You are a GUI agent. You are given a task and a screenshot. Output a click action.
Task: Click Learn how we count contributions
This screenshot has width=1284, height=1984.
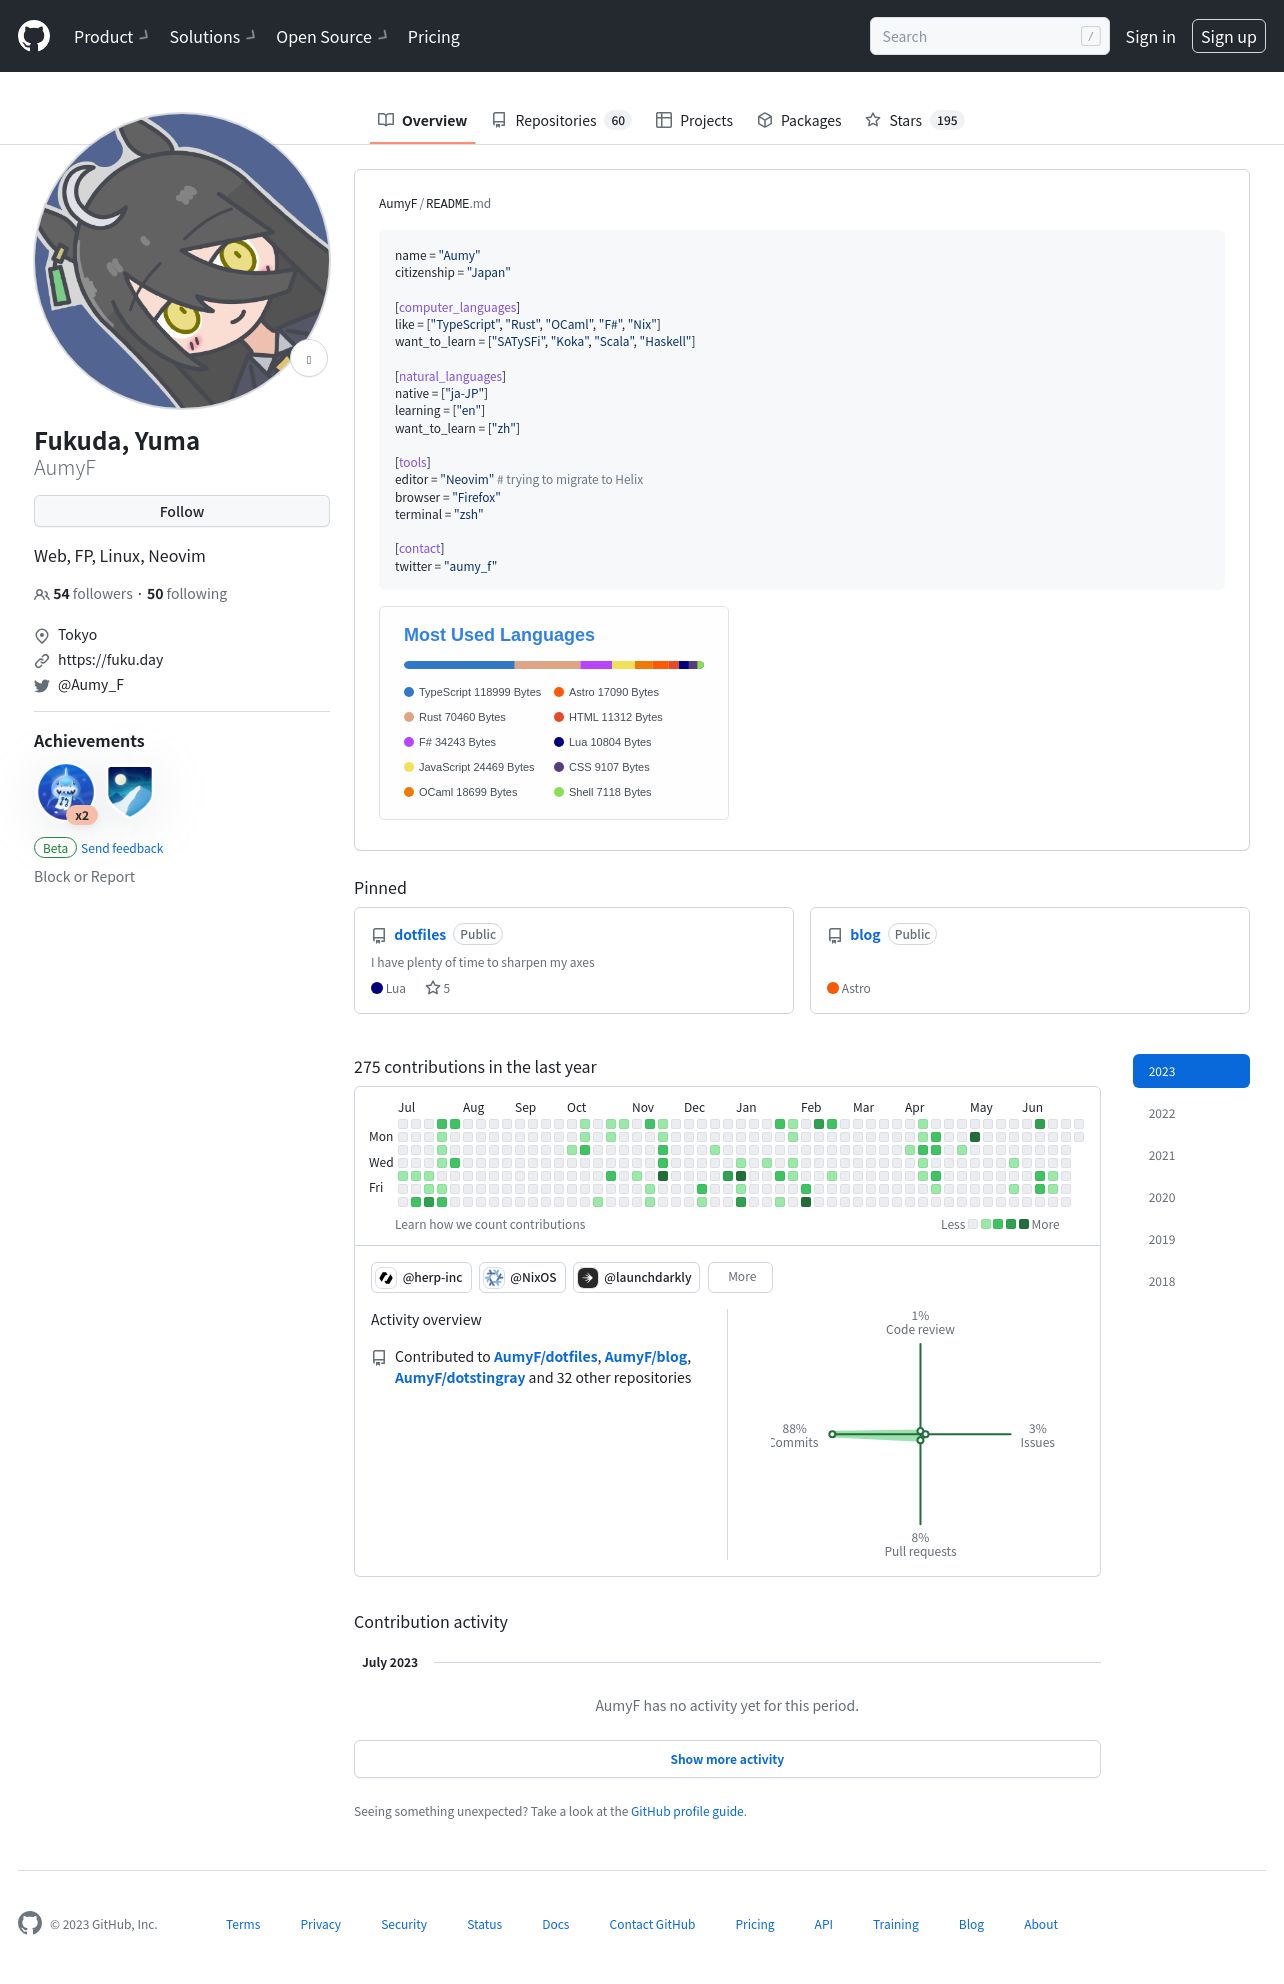click(x=490, y=1224)
